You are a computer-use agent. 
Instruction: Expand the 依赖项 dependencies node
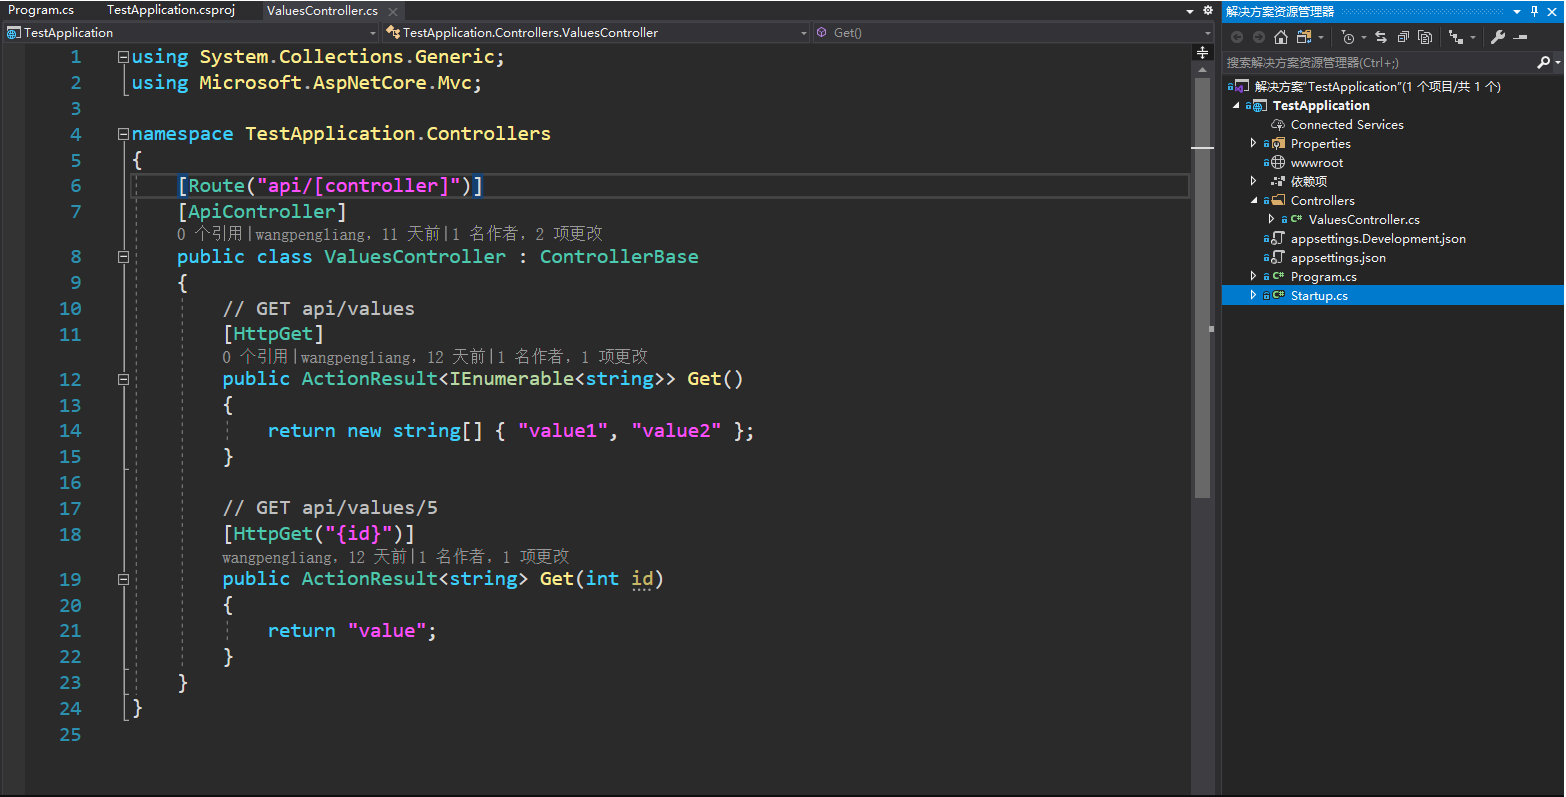(1254, 181)
